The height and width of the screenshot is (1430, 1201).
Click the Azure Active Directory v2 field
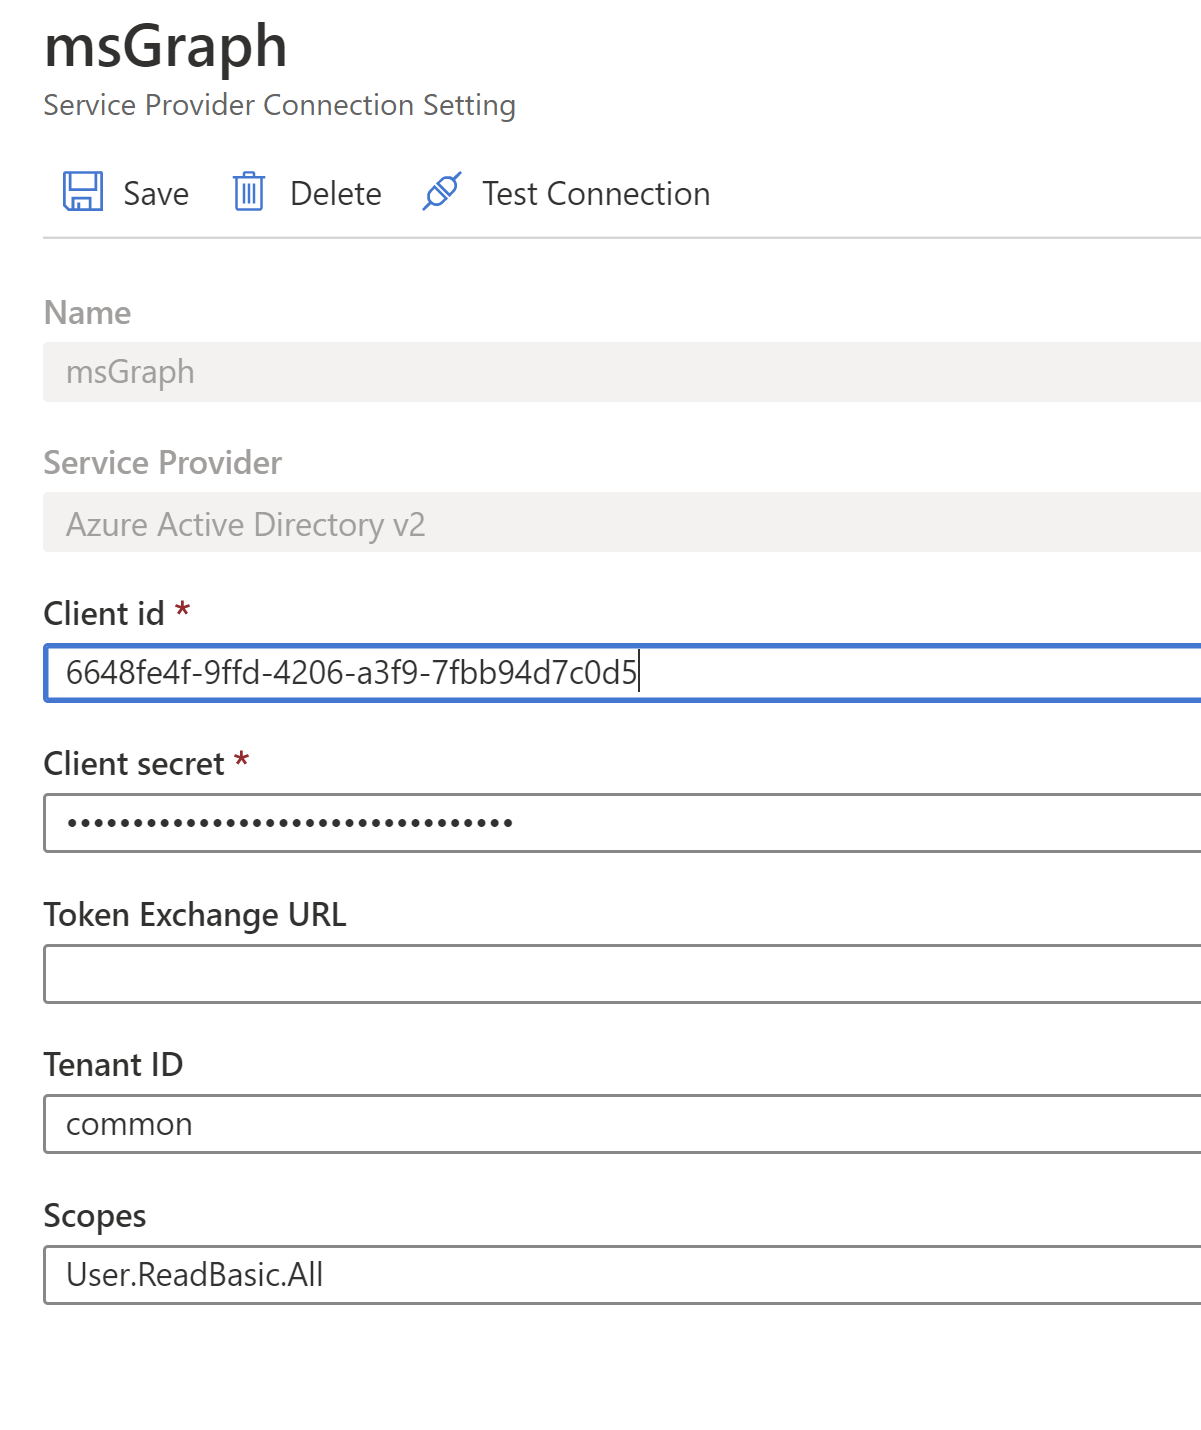(600, 523)
